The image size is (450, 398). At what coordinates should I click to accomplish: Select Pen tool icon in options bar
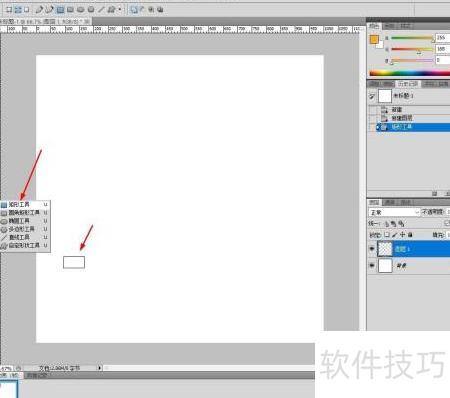point(40,10)
